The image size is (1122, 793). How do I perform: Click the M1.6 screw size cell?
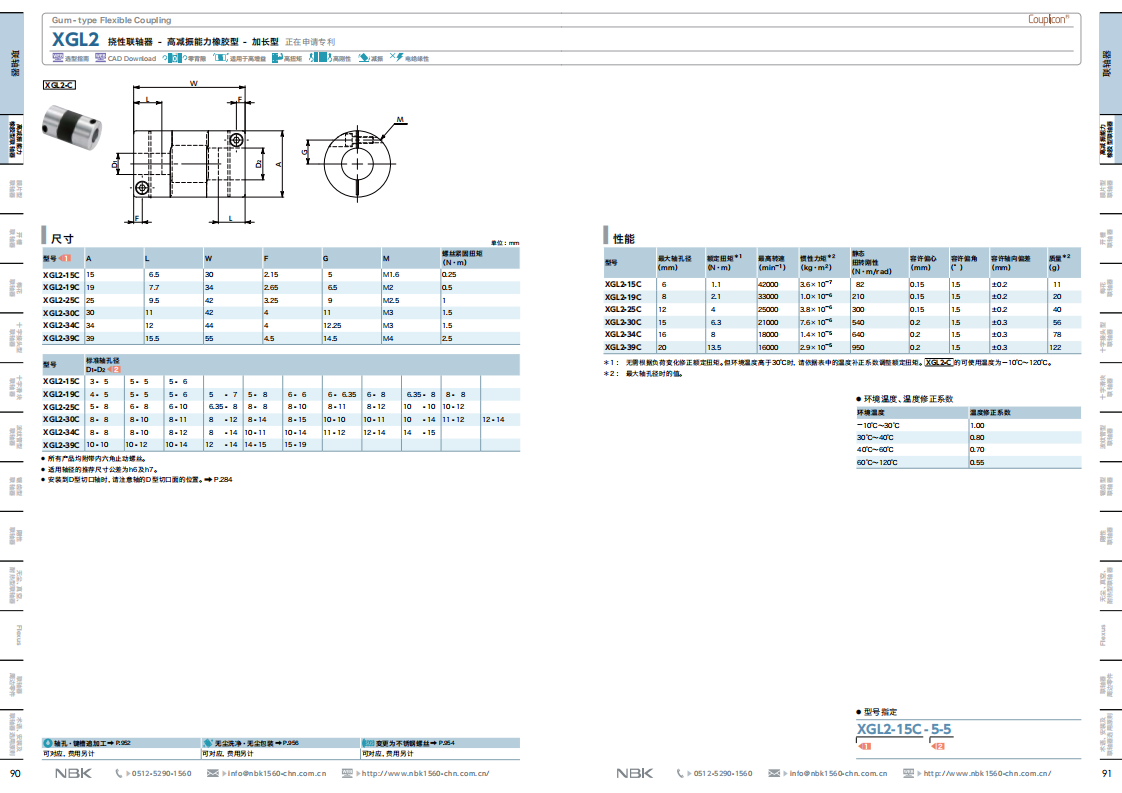(x=391, y=275)
